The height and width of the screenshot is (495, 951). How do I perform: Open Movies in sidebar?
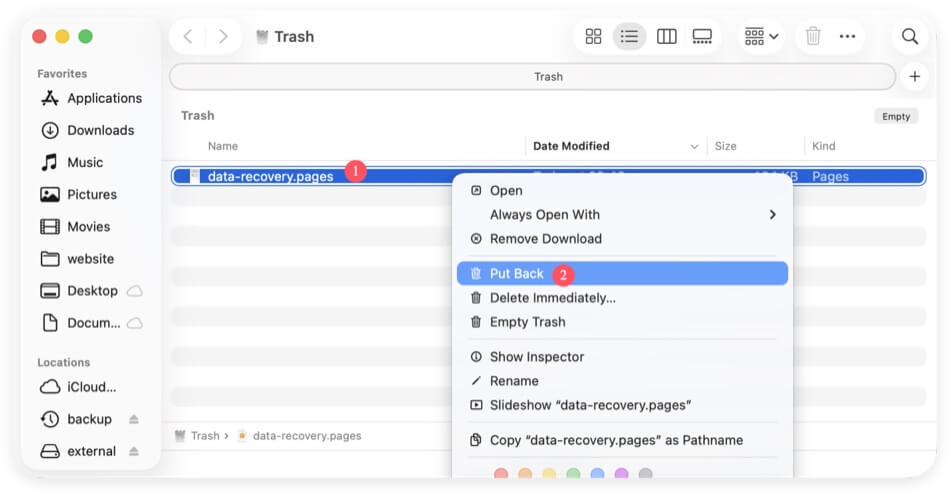[76, 227]
